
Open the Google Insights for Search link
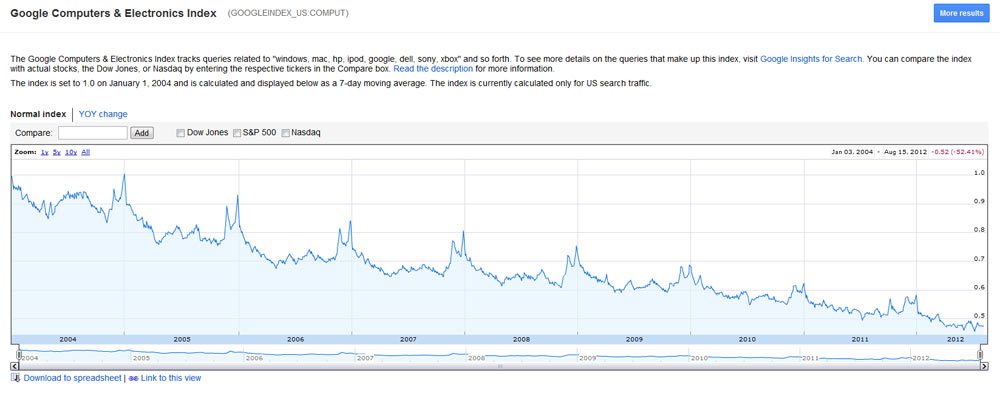[x=812, y=58]
